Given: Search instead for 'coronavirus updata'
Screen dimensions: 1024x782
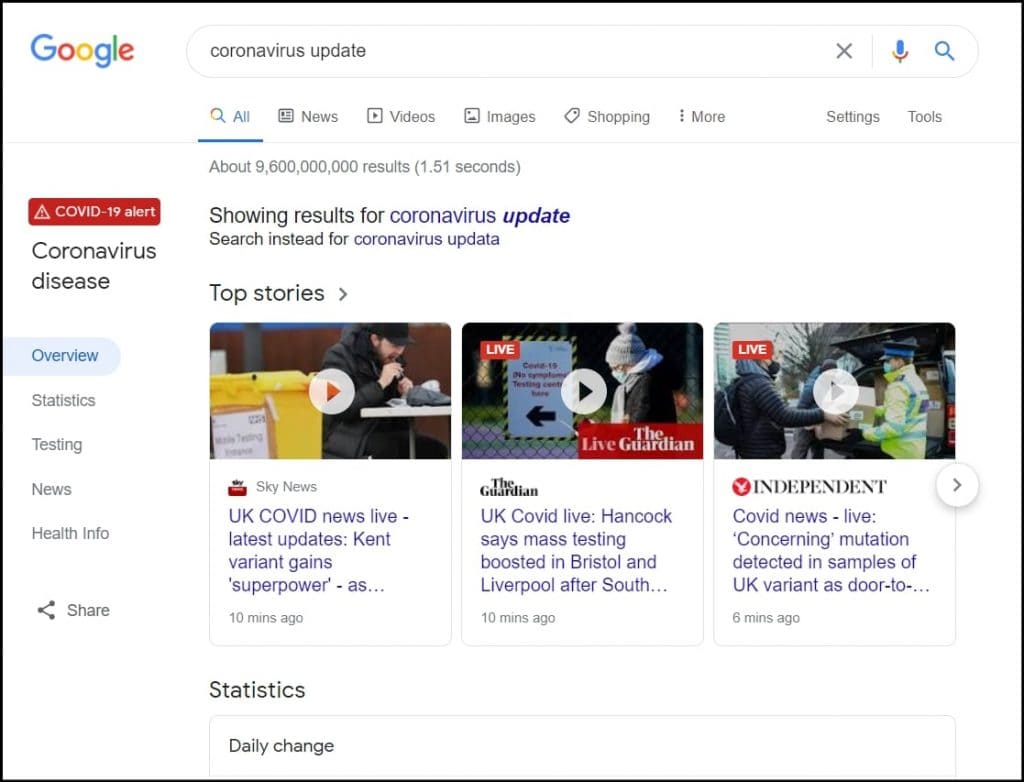Looking at the screenshot, I should point(426,239).
